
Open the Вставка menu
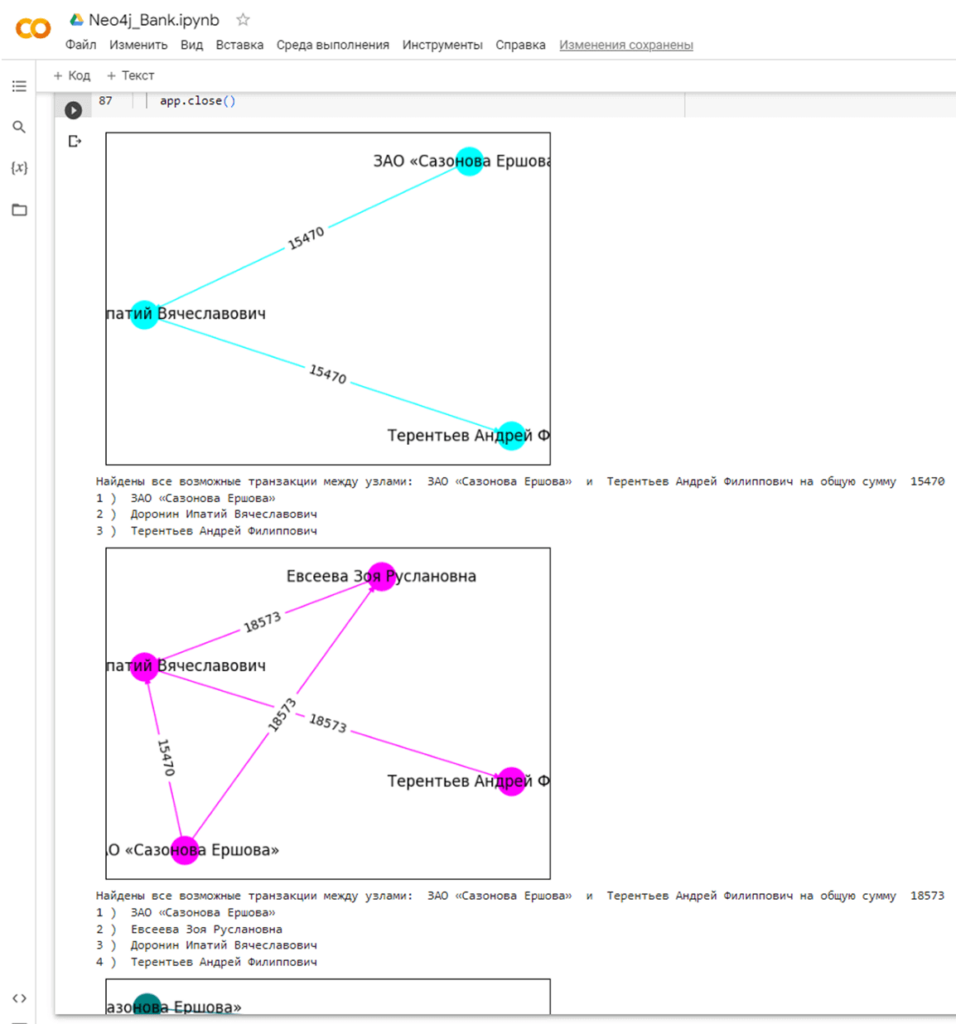coord(239,45)
